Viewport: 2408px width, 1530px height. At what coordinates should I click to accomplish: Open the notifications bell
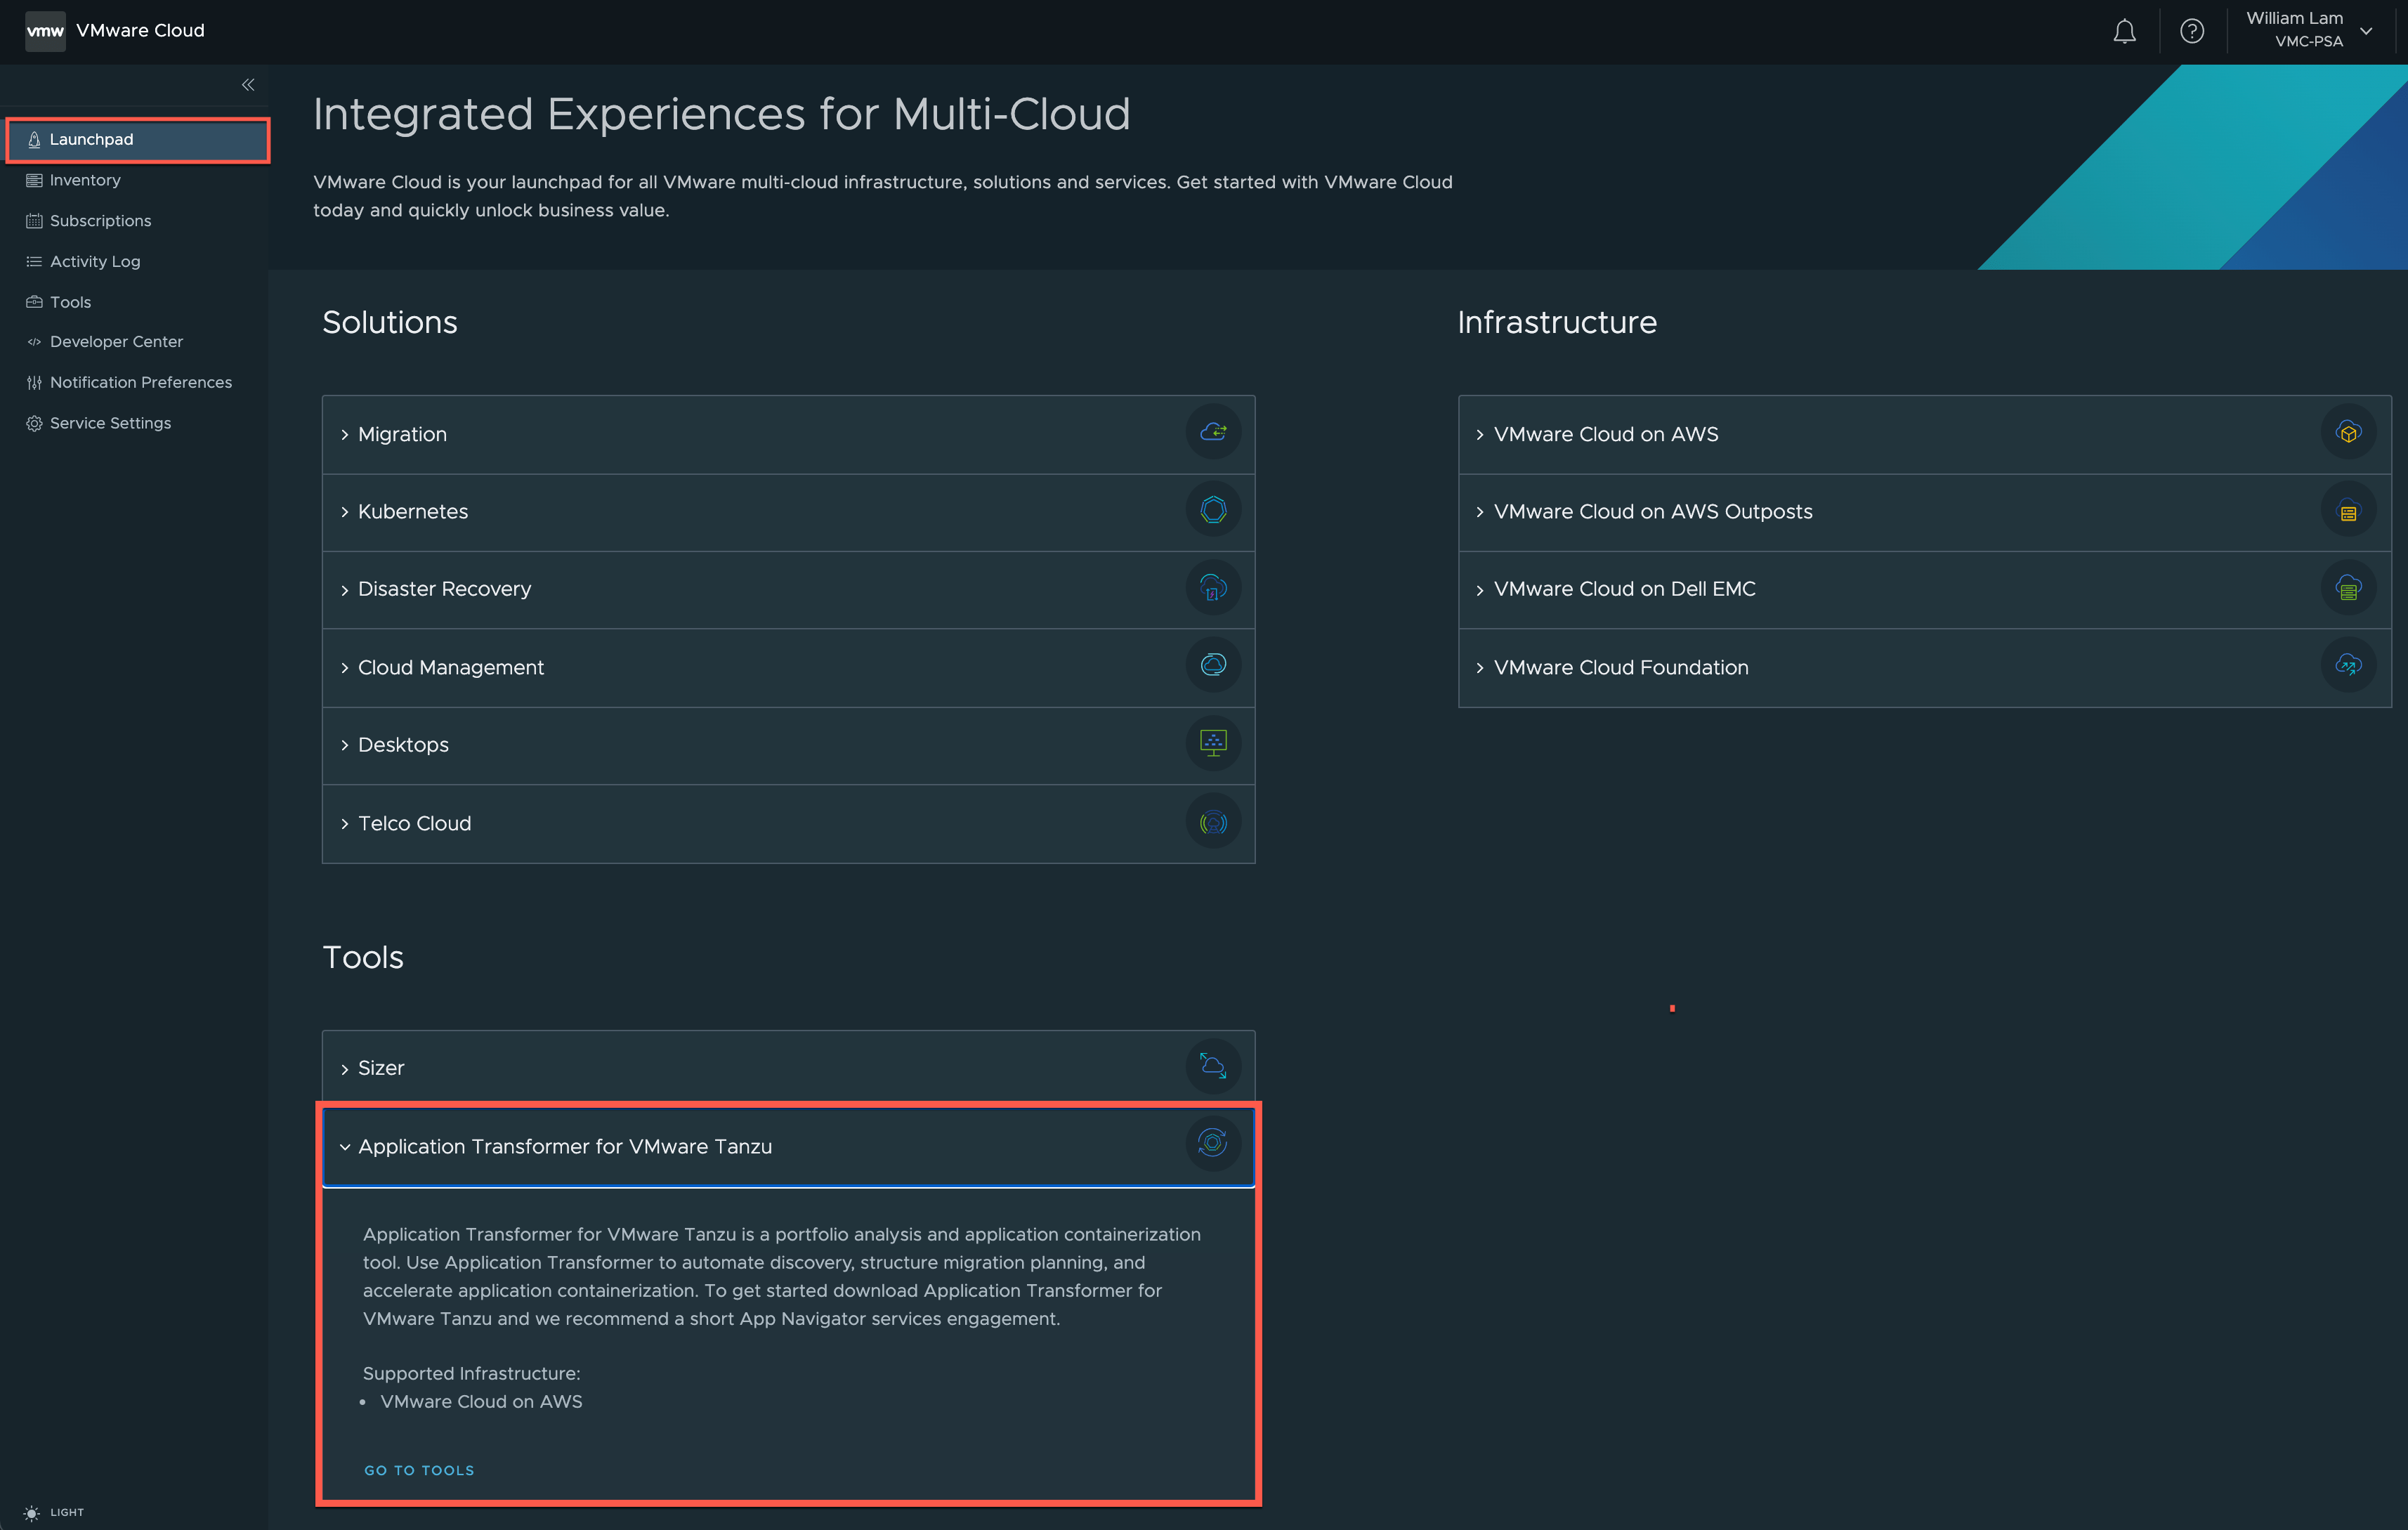2124,31
